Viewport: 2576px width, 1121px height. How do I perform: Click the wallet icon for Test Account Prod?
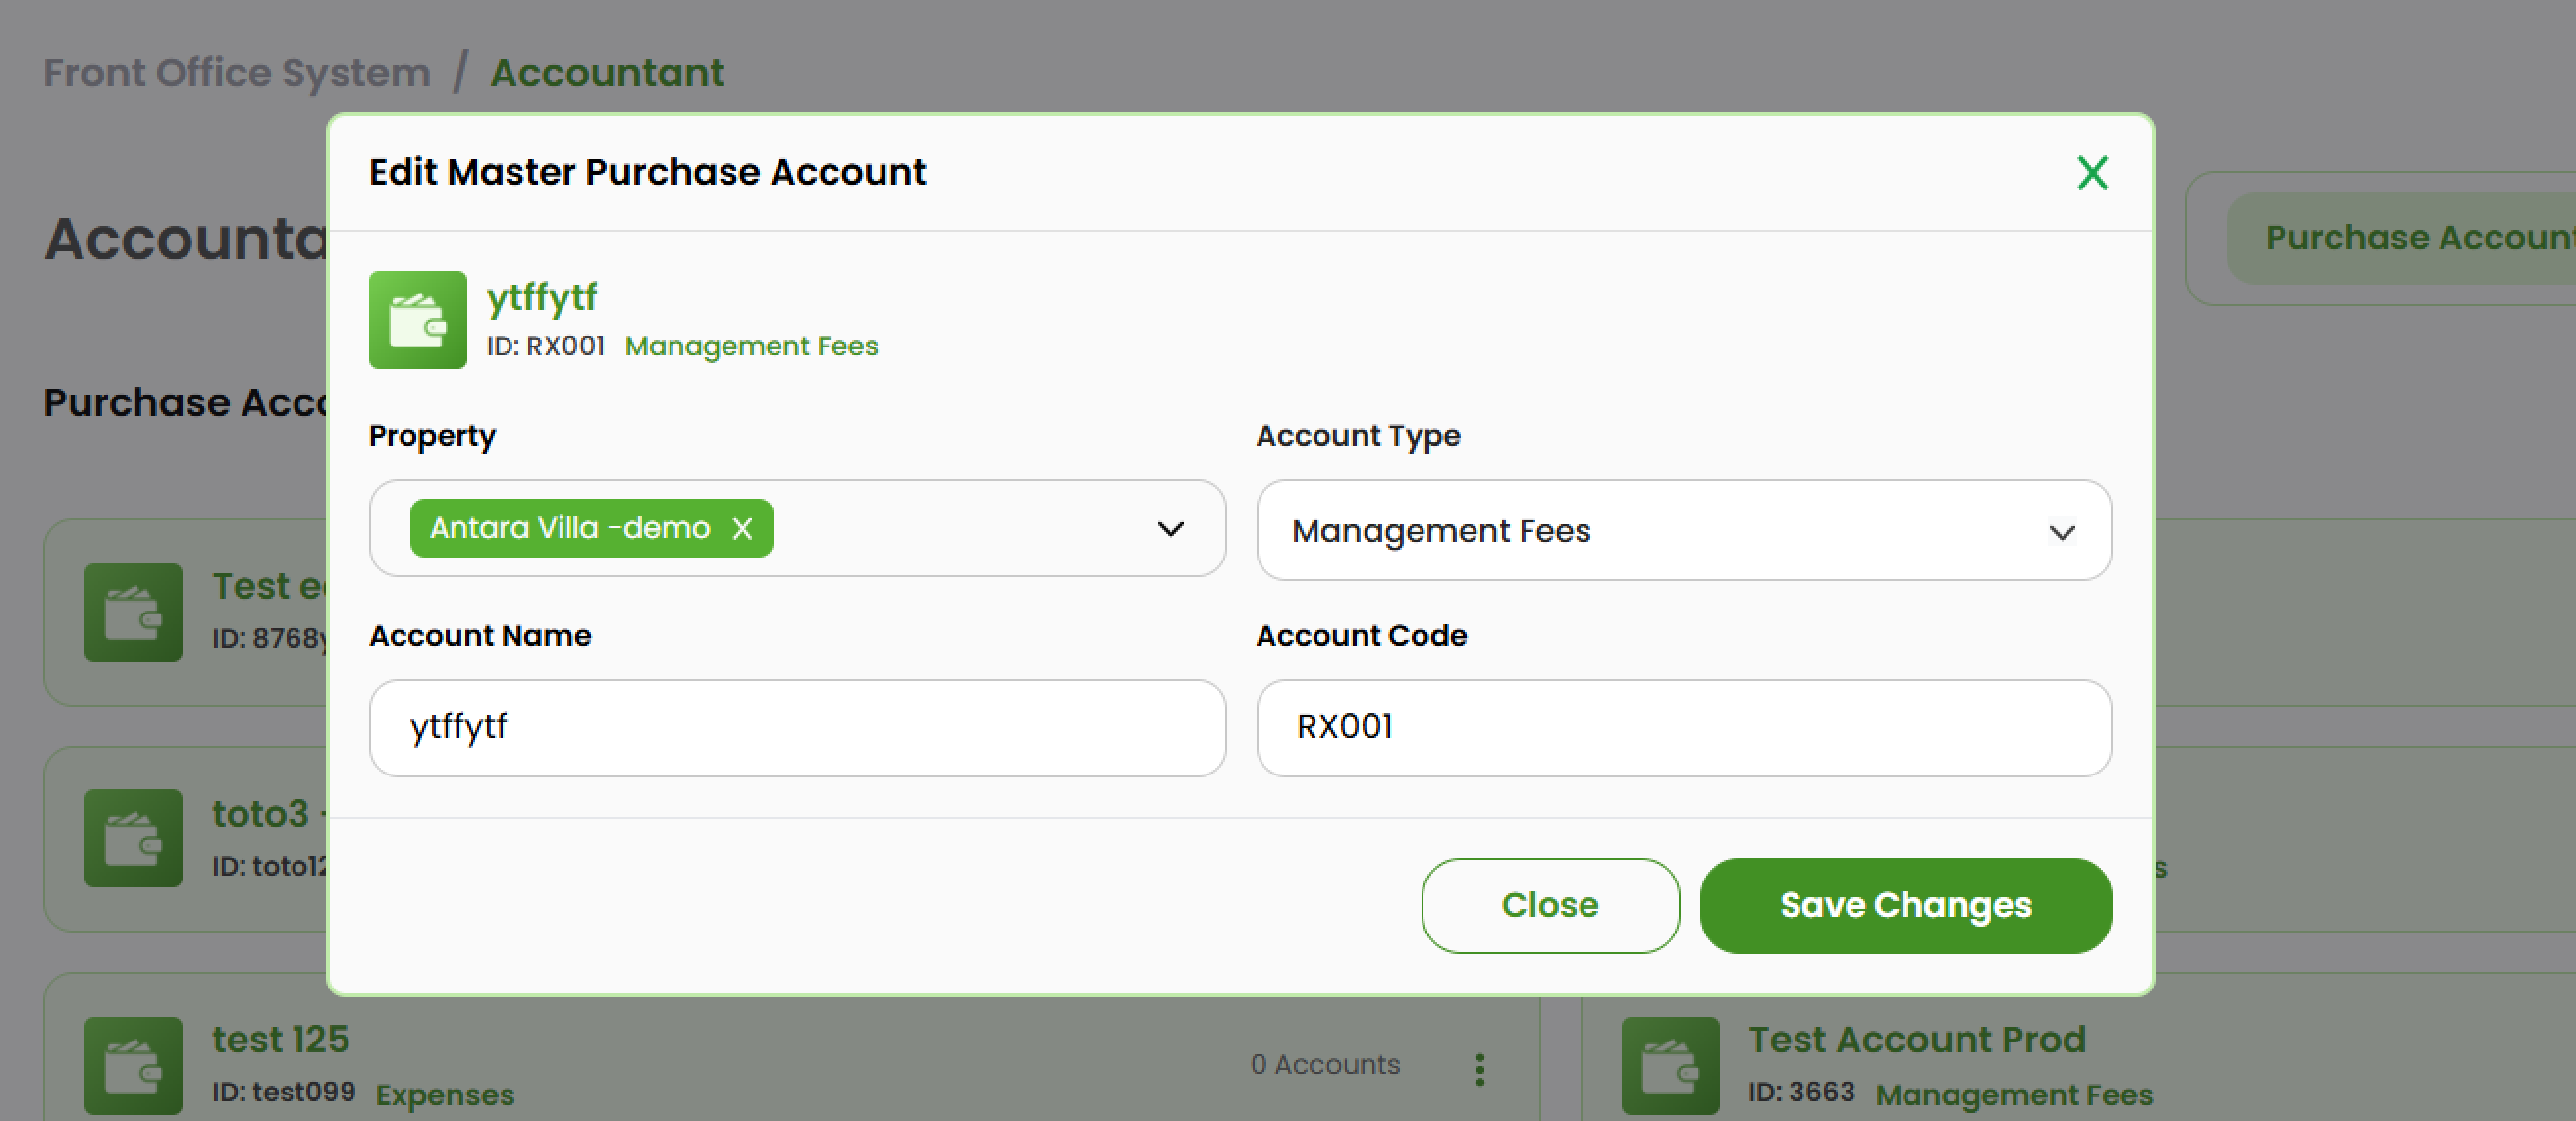point(1669,1065)
